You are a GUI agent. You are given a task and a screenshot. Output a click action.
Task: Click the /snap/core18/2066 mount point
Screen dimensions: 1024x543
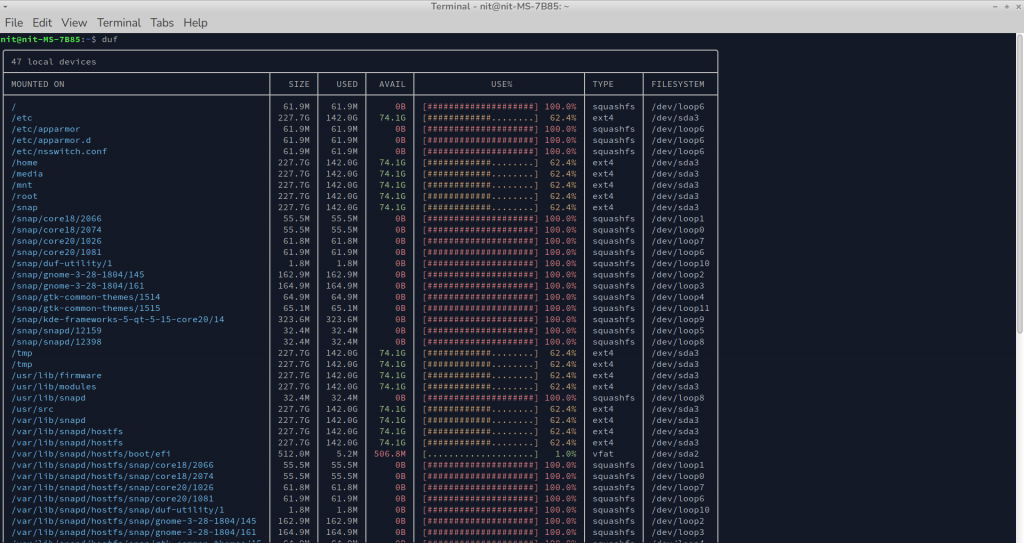point(56,218)
